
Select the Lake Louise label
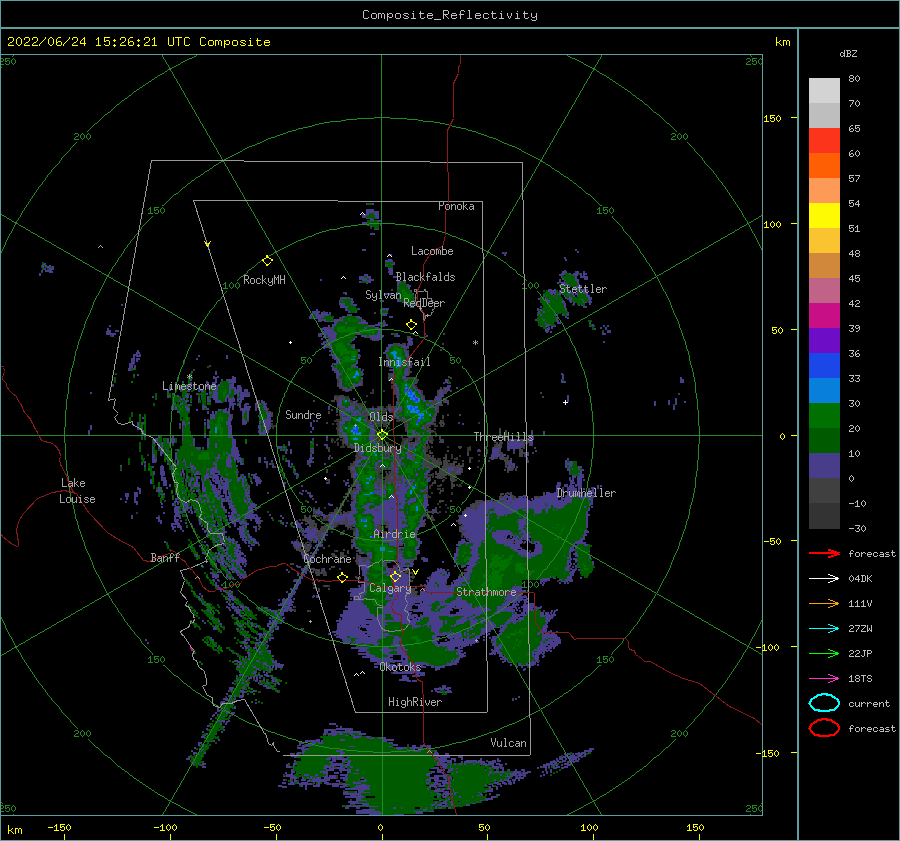(x=77, y=491)
